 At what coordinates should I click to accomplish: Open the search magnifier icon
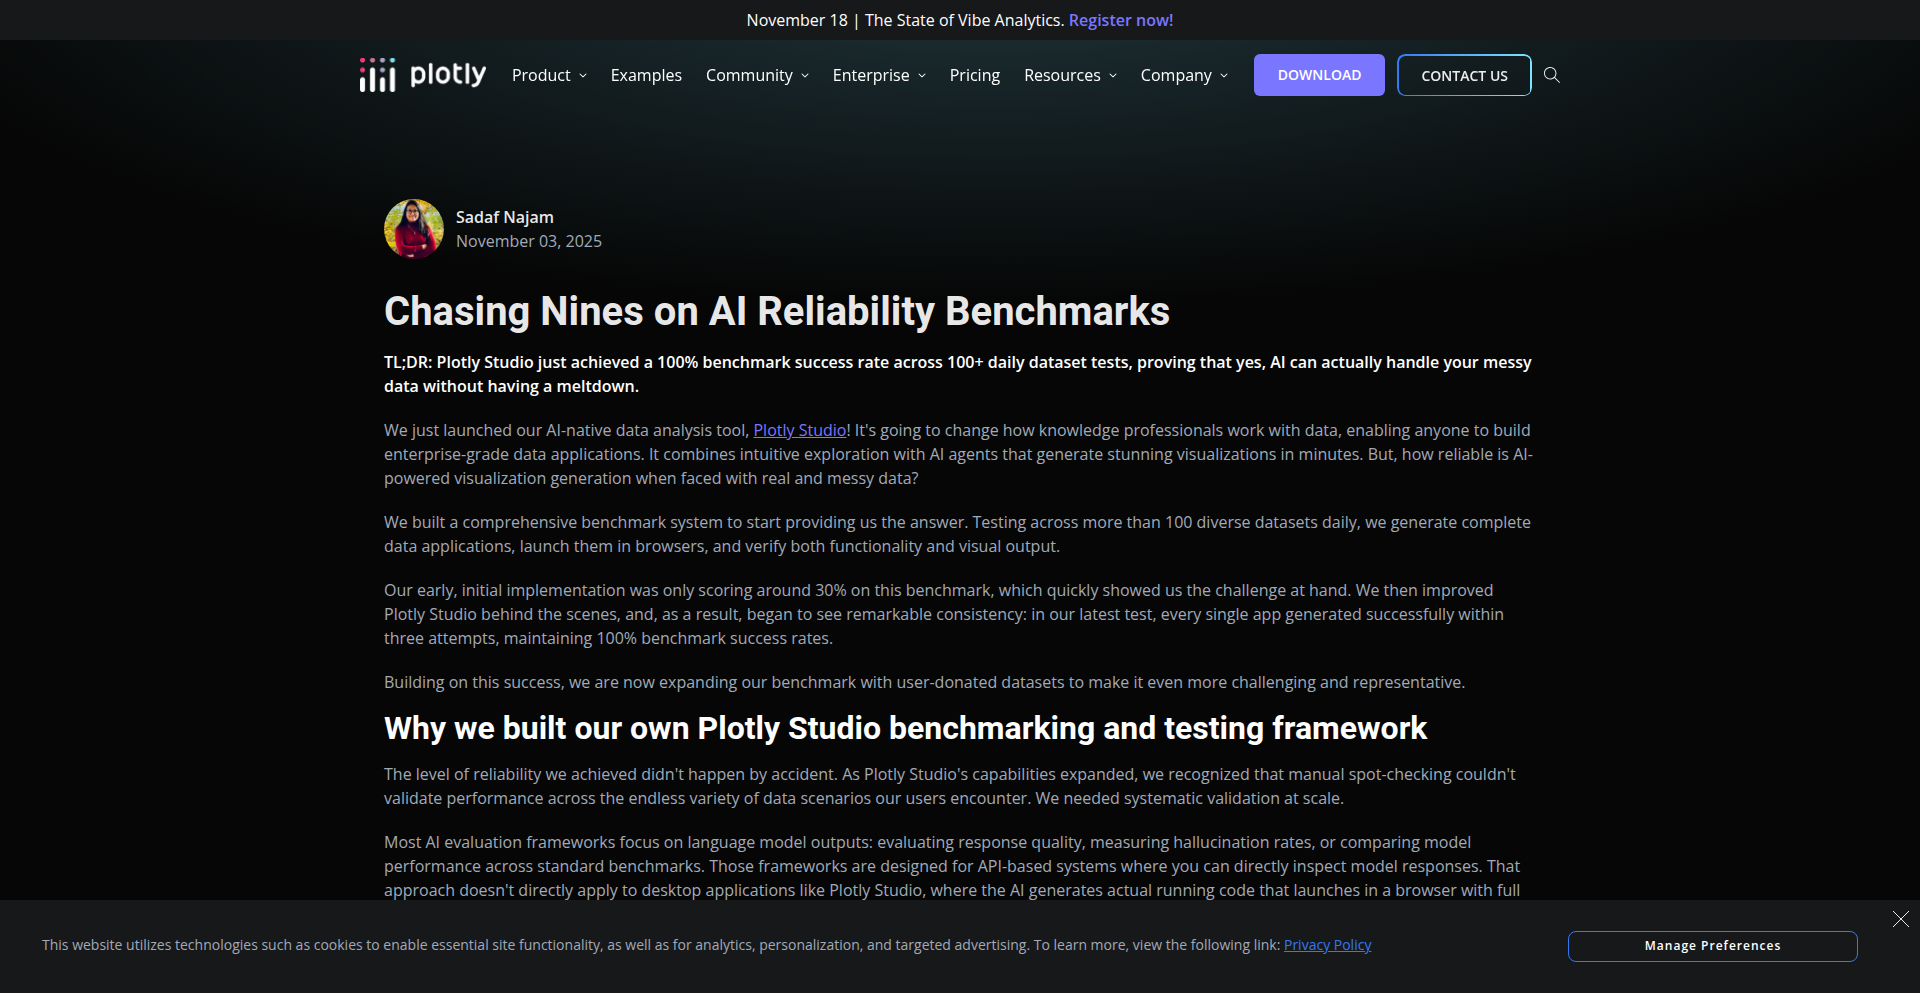1551,75
